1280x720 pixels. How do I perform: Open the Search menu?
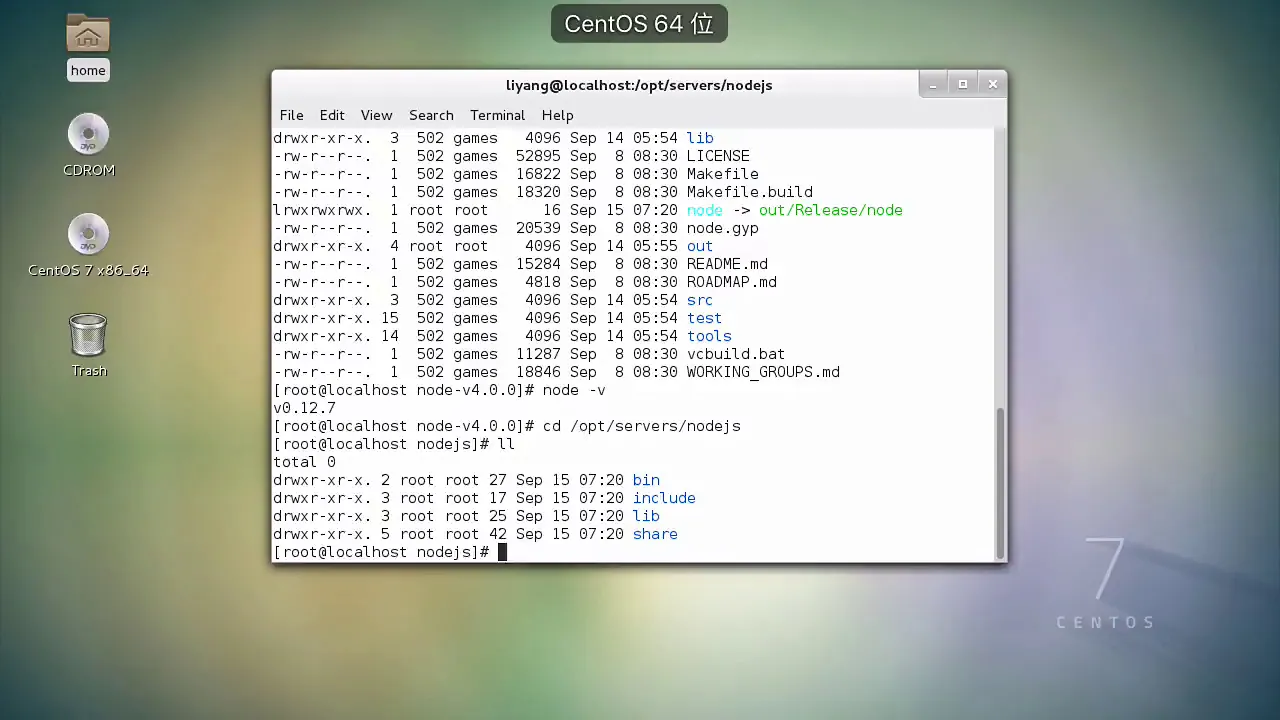pyautogui.click(x=431, y=115)
